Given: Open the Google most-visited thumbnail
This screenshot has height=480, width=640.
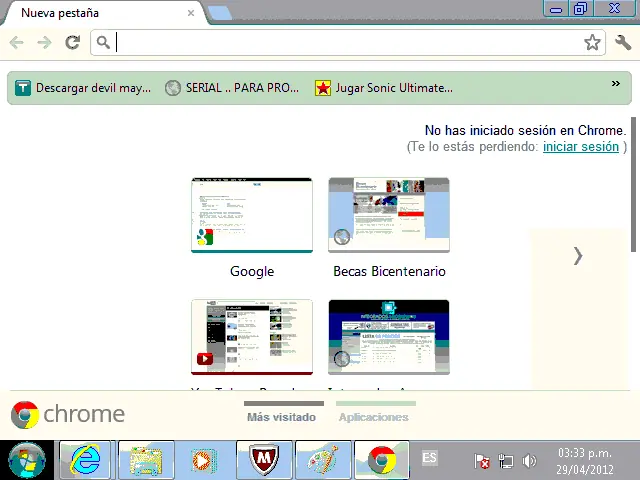Looking at the screenshot, I should click(252, 215).
